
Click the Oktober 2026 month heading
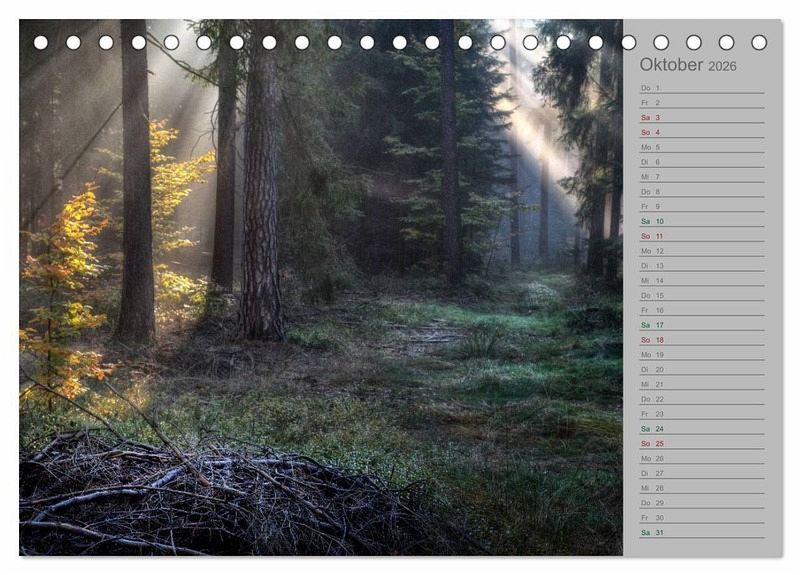687,65
